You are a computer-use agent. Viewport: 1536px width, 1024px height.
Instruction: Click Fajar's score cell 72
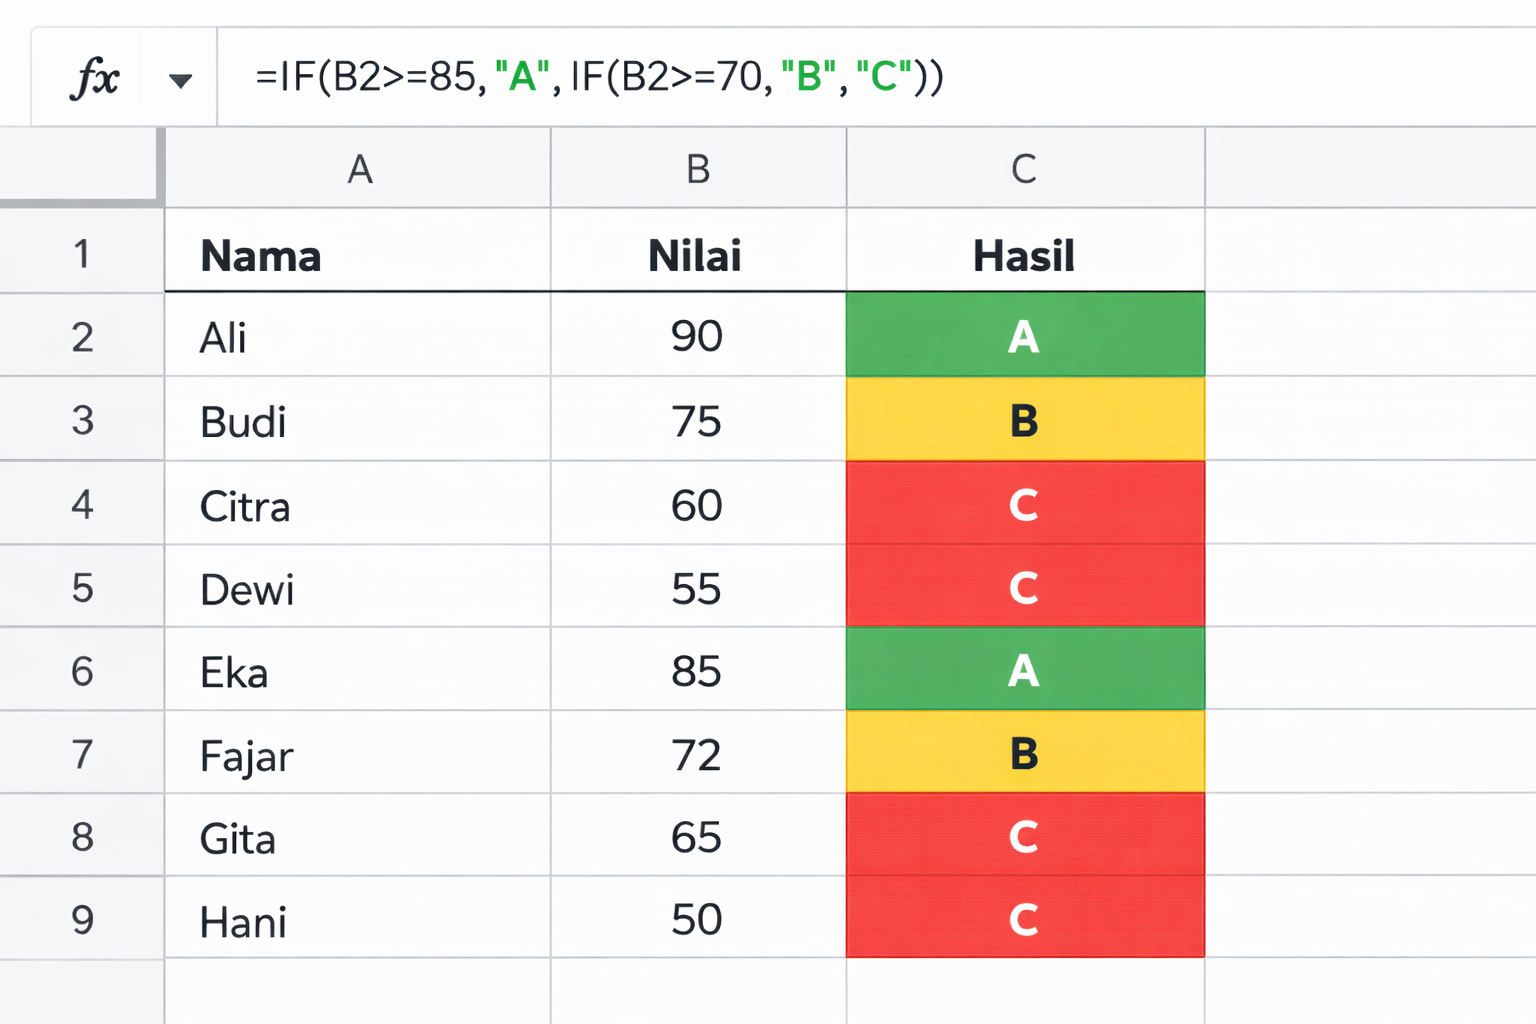click(x=697, y=754)
